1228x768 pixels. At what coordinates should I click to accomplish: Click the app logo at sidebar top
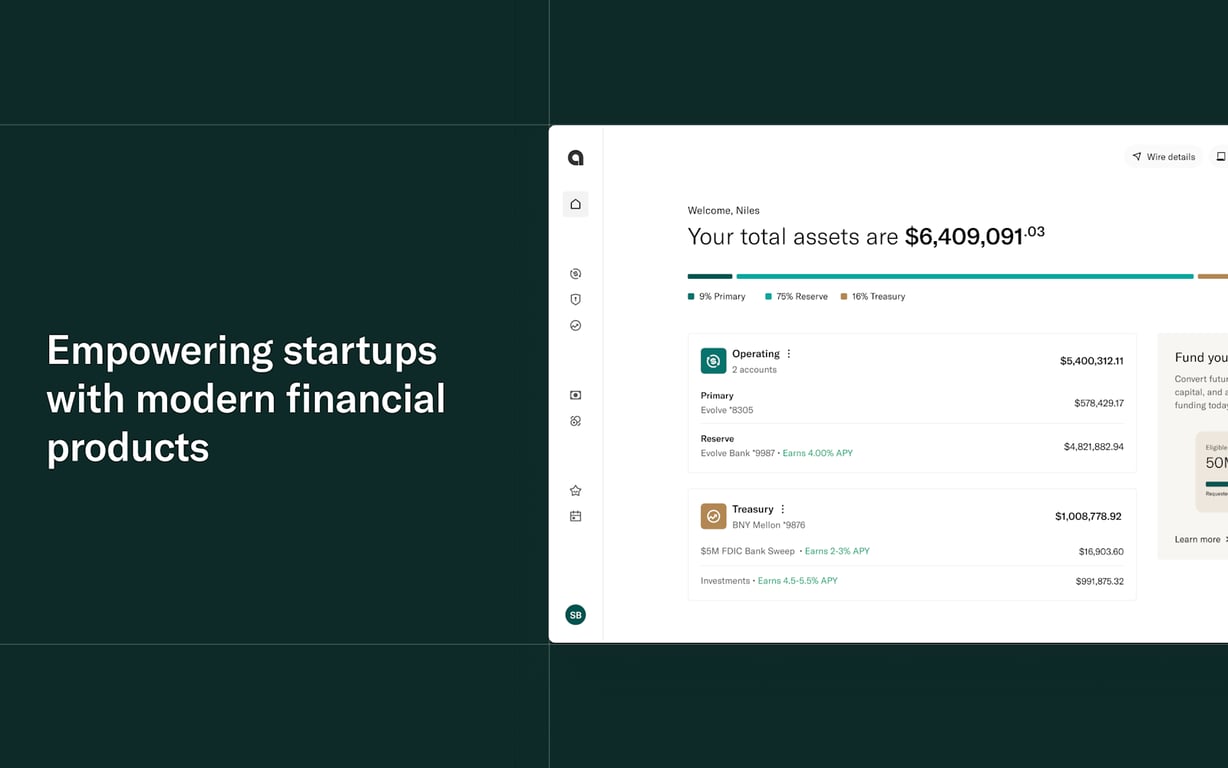tap(575, 158)
